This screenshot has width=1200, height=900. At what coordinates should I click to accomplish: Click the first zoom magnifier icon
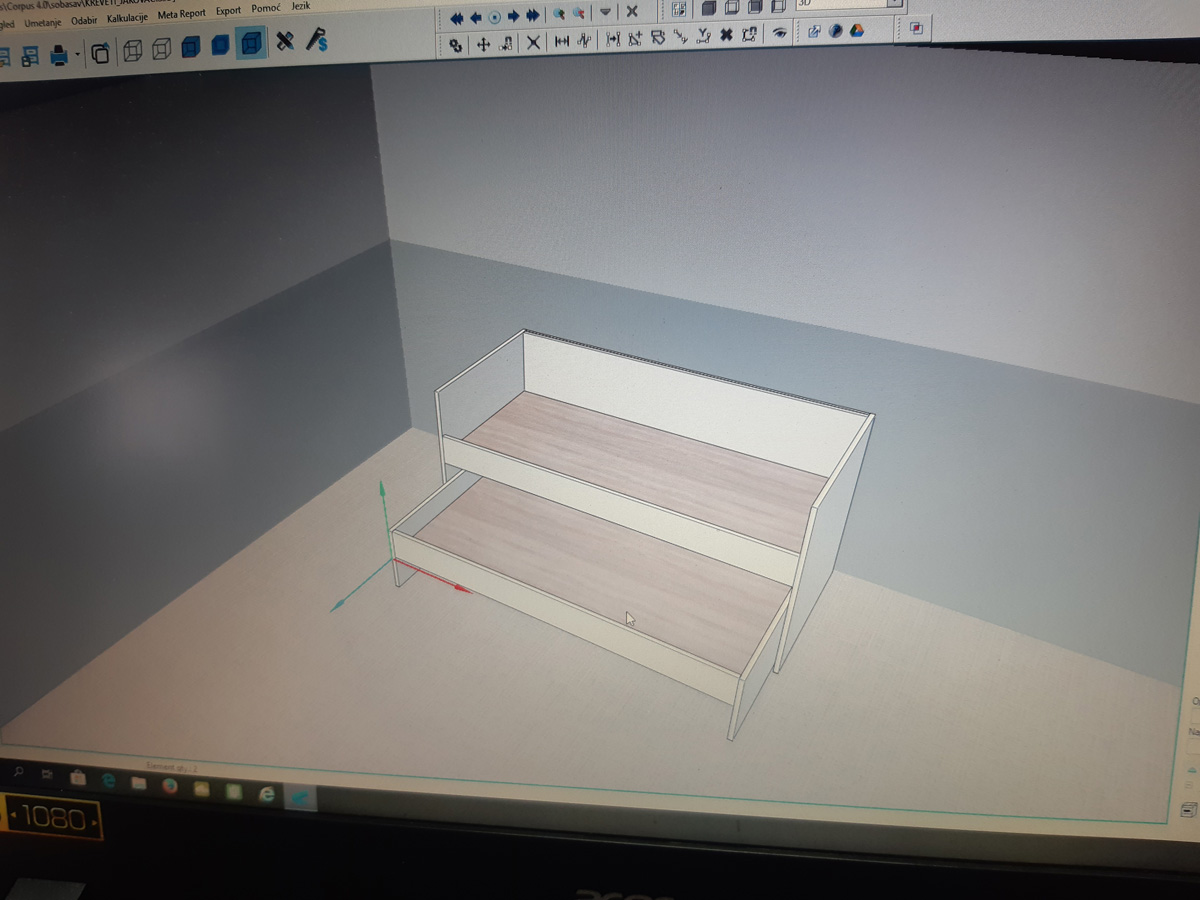point(559,15)
